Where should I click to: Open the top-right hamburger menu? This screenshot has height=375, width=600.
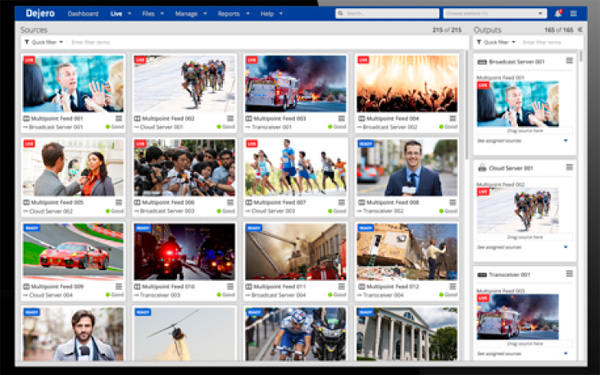click(573, 13)
